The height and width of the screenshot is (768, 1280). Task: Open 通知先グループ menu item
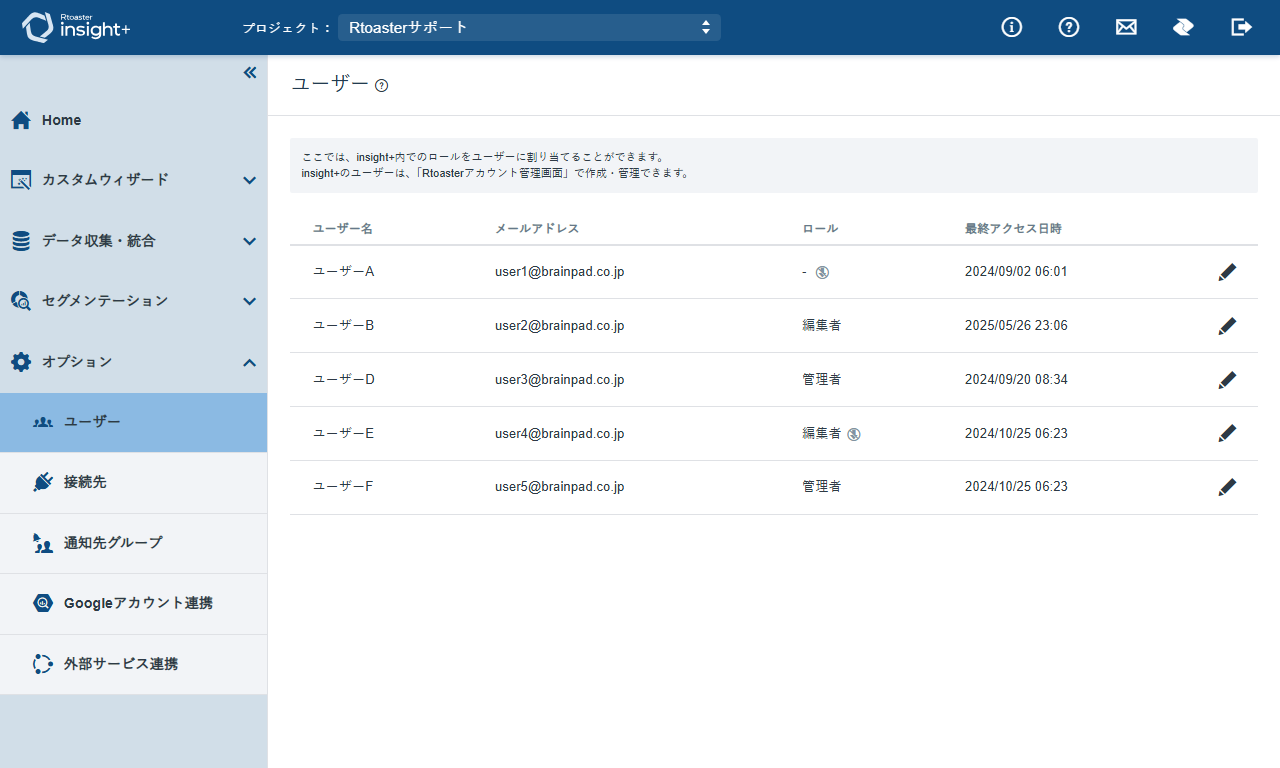[x=134, y=543]
